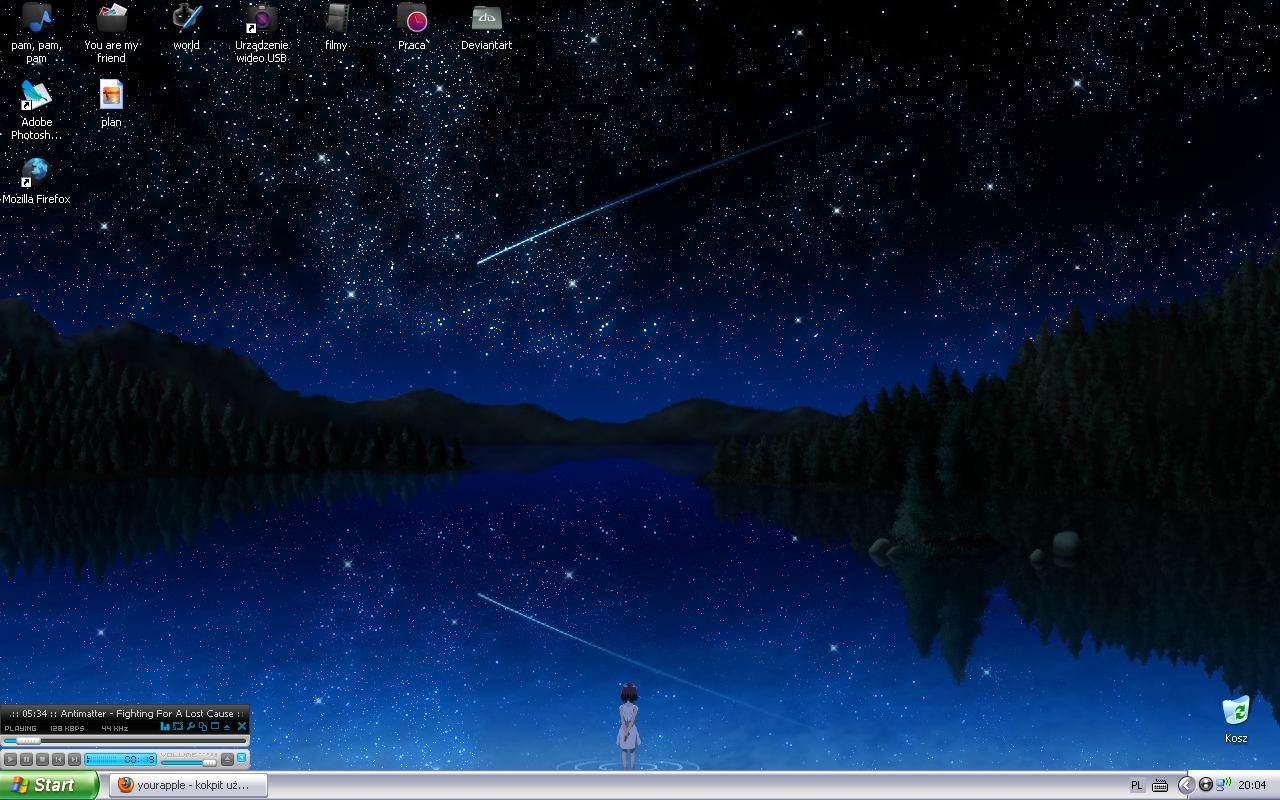The width and height of the screenshot is (1280, 800).
Task: Open the 'pam, pam, pam' music desktop icon
Action: click(x=36, y=32)
